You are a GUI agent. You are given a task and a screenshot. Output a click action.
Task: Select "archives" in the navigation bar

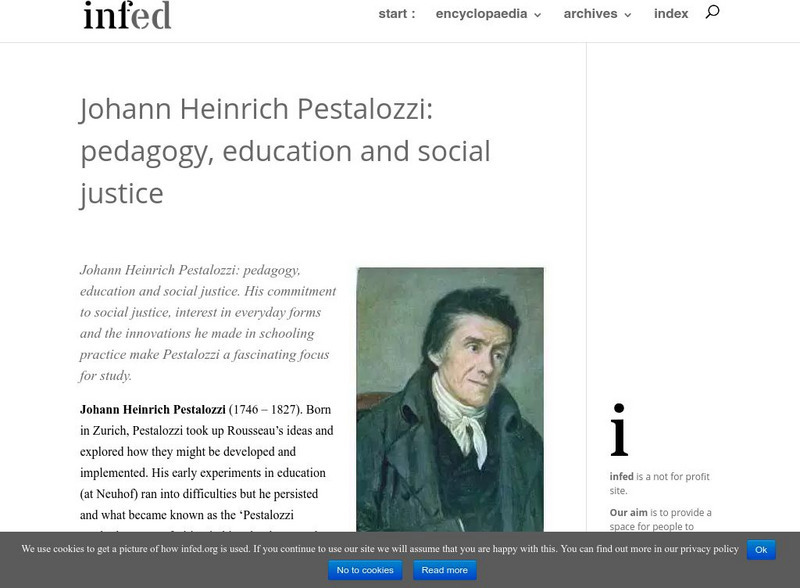coord(592,14)
